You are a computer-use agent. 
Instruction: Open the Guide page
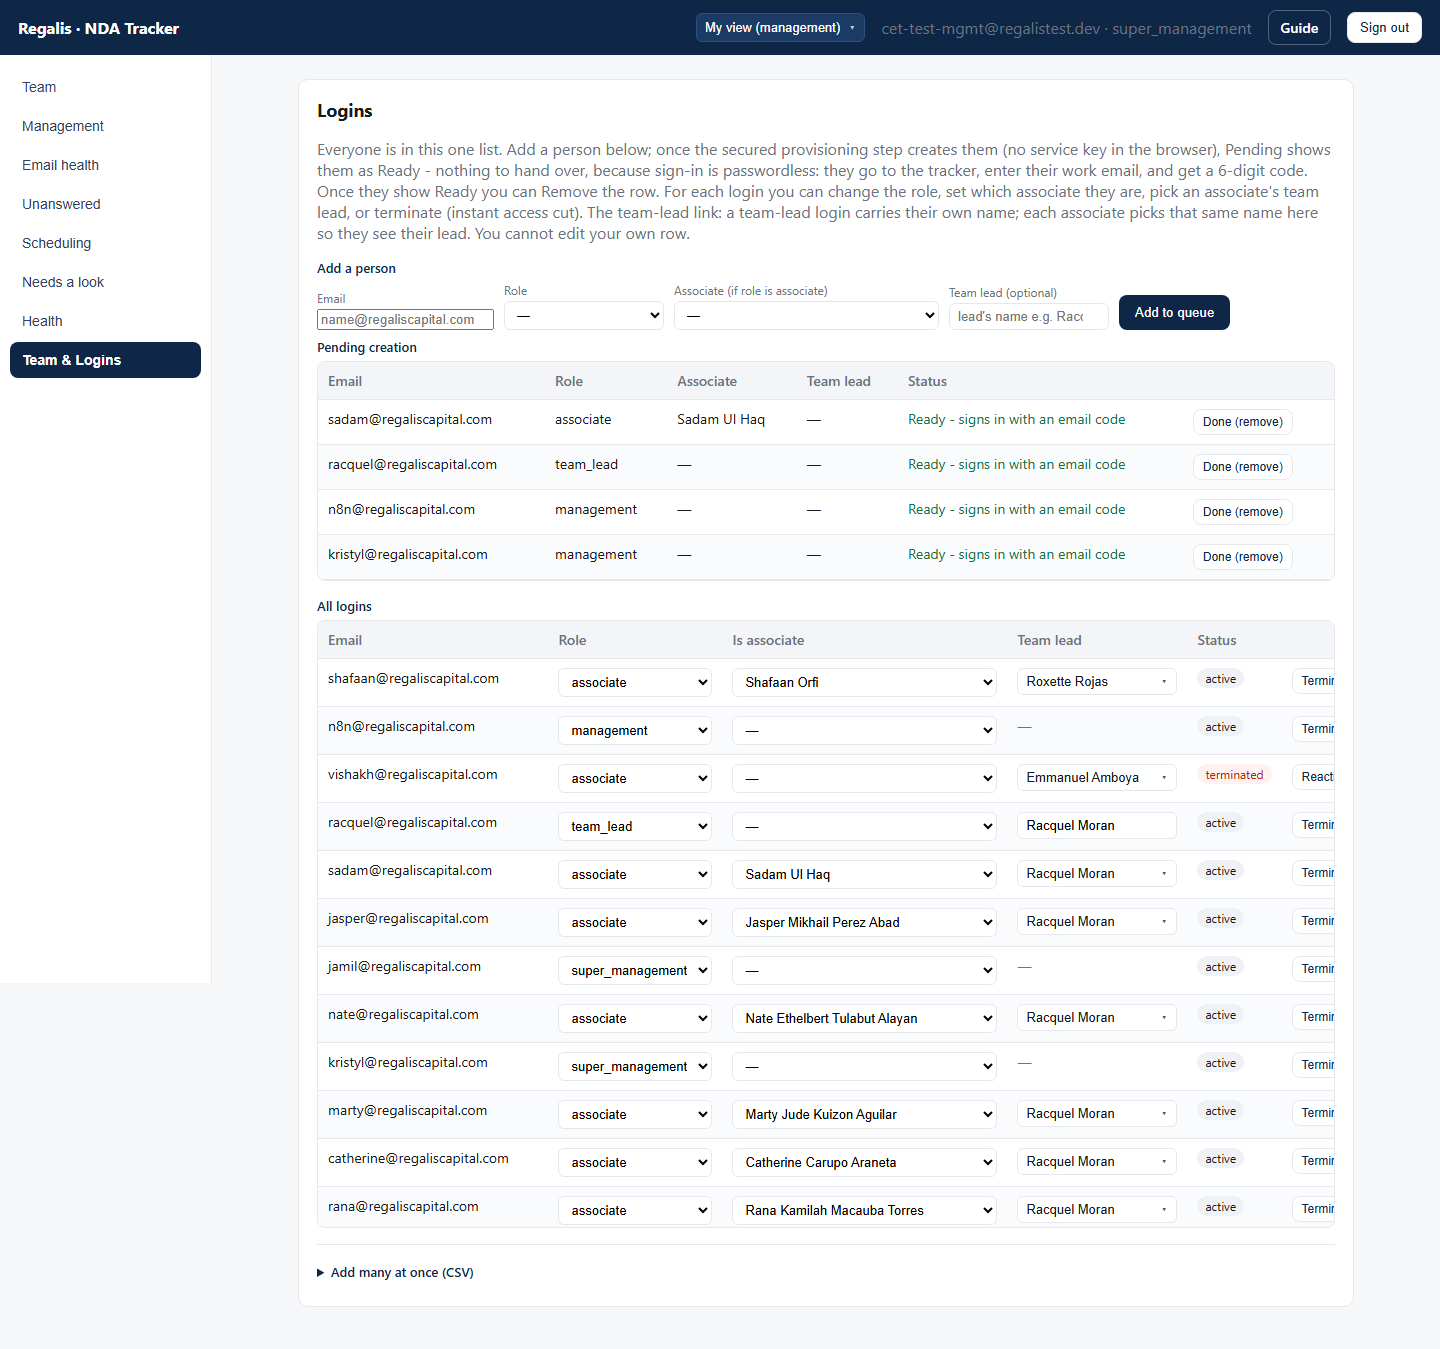(x=1299, y=28)
